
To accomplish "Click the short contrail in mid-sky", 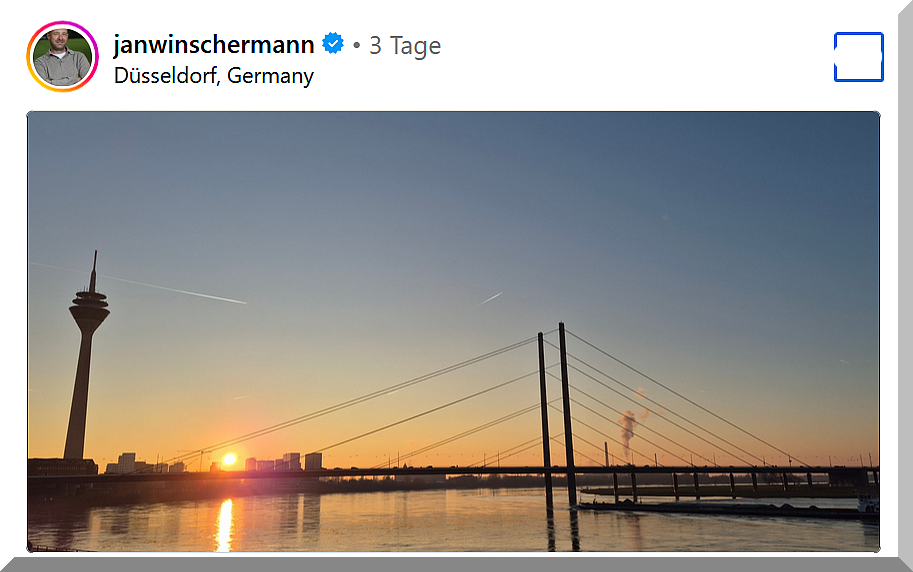I will pos(489,299).
